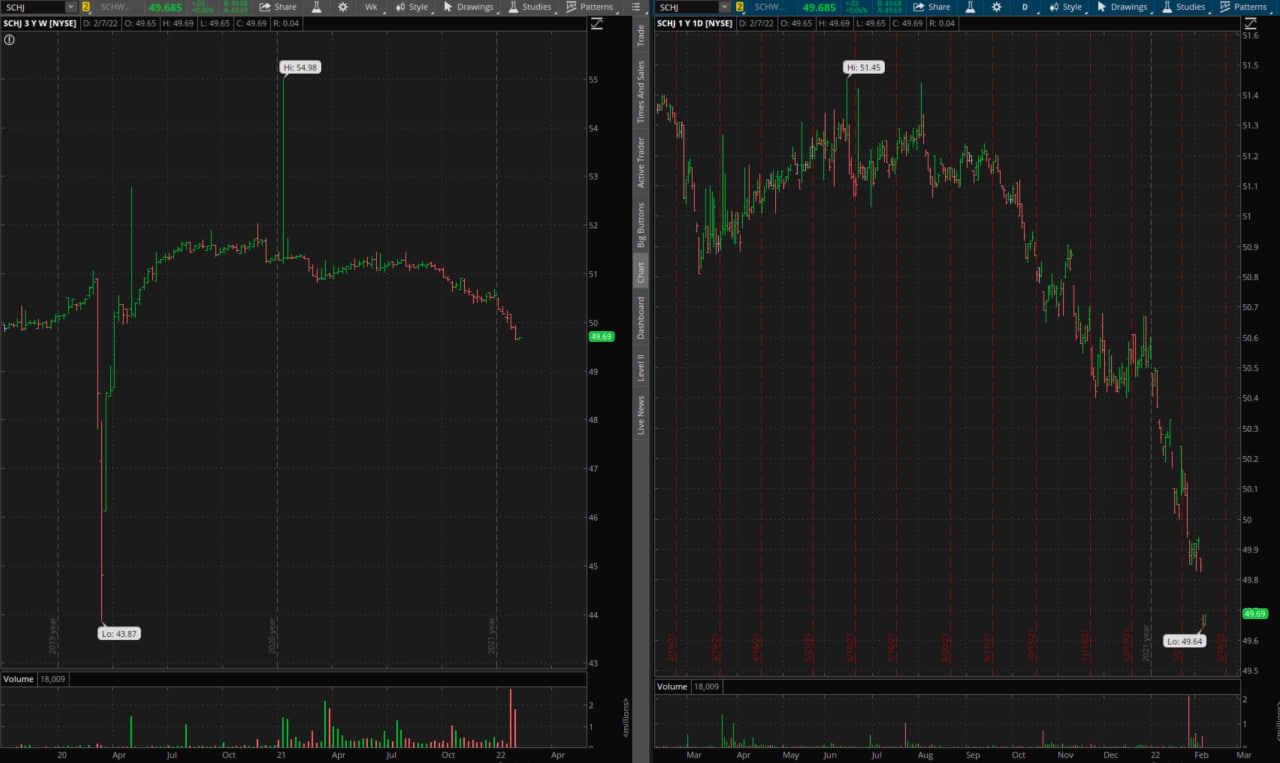Open chart settings gear in right chart
Viewport: 1280px width, 763px height.
click(997, 7)
